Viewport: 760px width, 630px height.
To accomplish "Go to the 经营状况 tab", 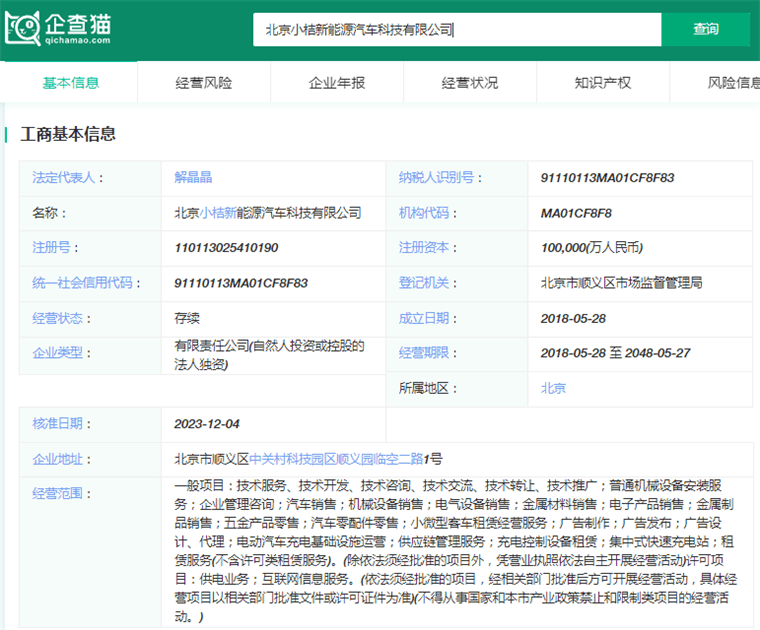I will [x=469, y=83].
